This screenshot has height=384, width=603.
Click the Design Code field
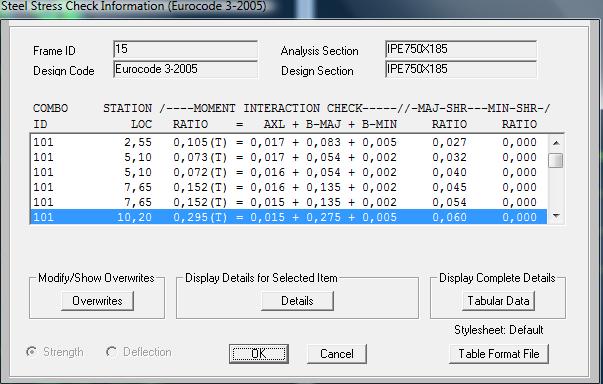tap(185, 70)
